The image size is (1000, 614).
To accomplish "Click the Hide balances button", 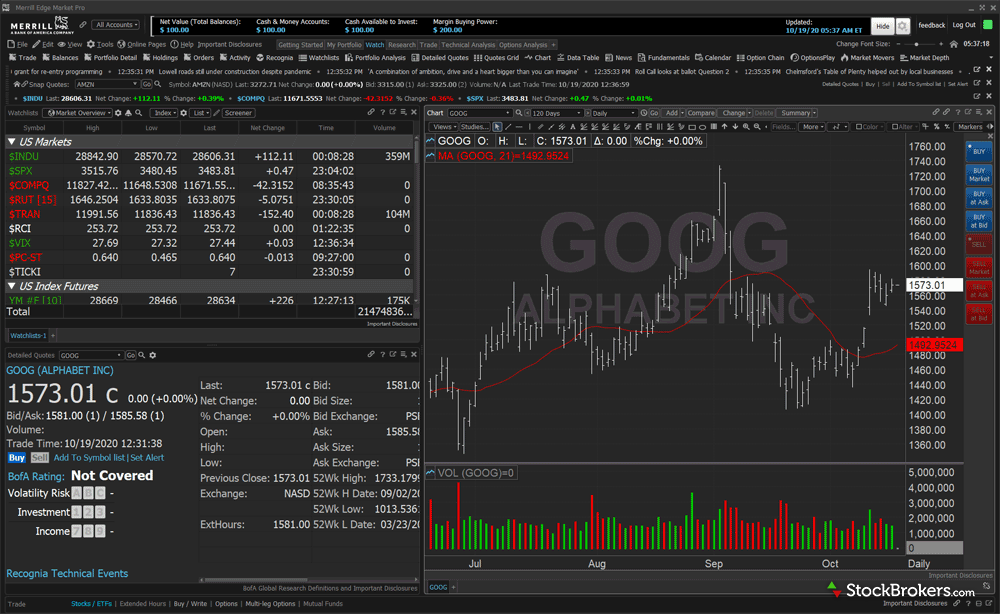I will click(881, 26).
